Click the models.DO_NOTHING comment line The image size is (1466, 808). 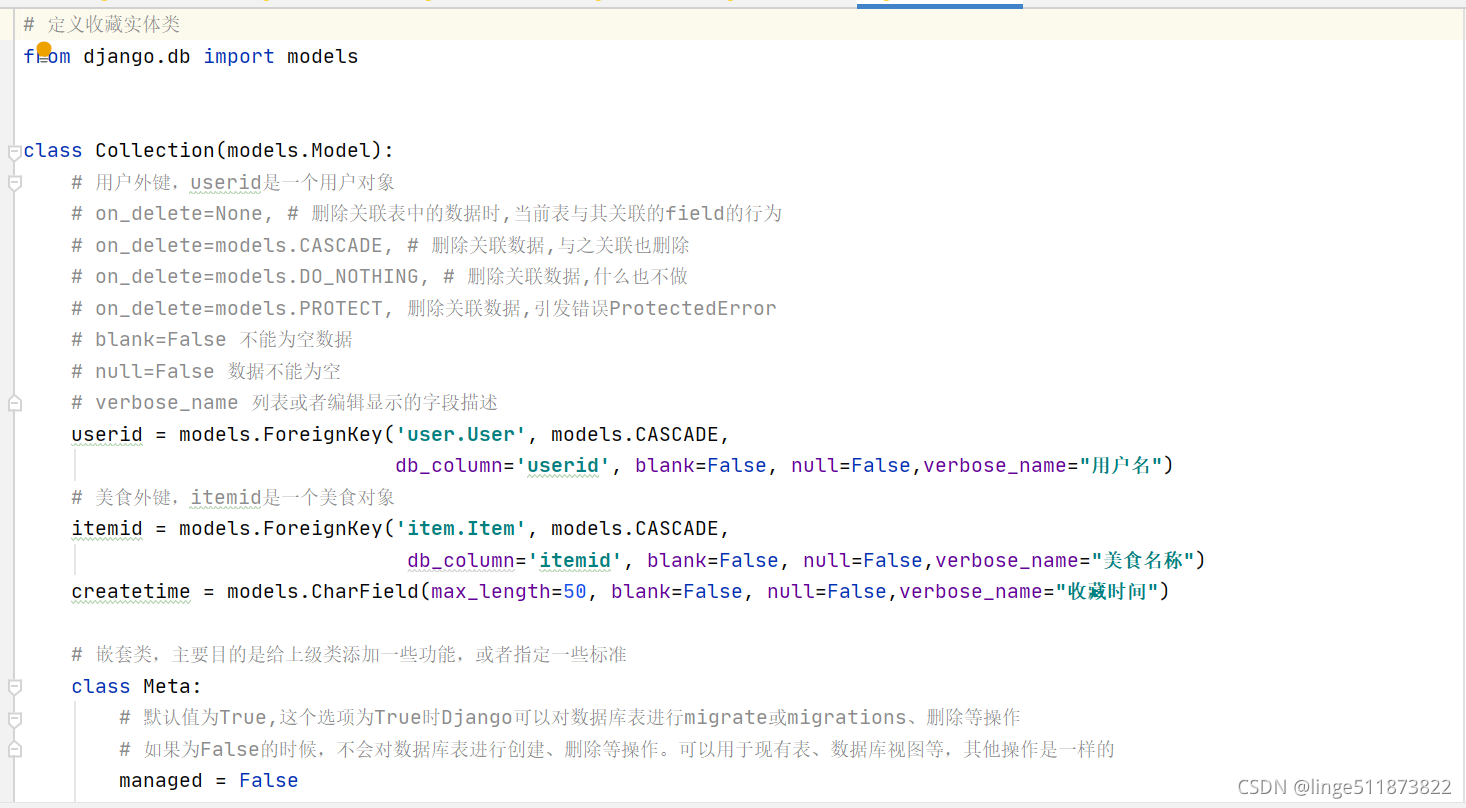click(x=380, y=277)
